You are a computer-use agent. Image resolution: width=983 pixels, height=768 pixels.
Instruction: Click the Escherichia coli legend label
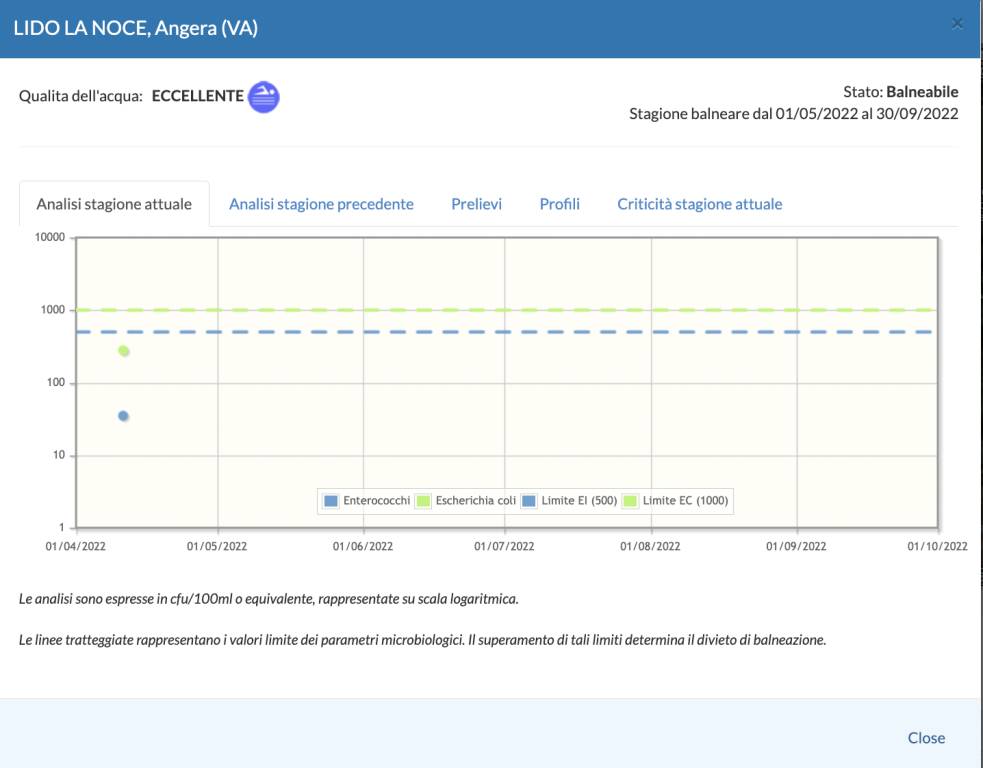(x=475, y=501)
